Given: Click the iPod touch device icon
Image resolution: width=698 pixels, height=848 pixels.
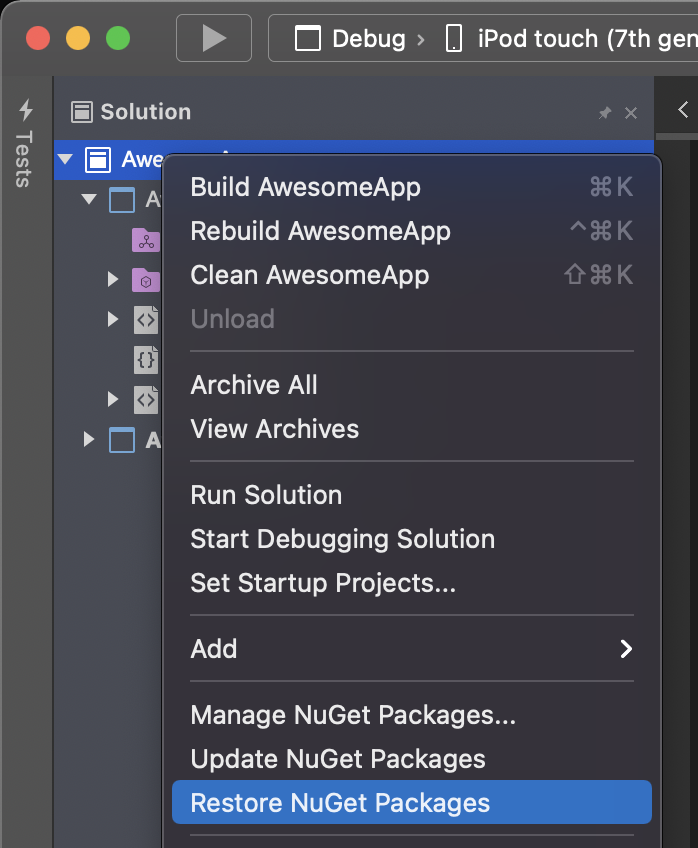Looking at the screenshot, I should [x=454, y=39].
